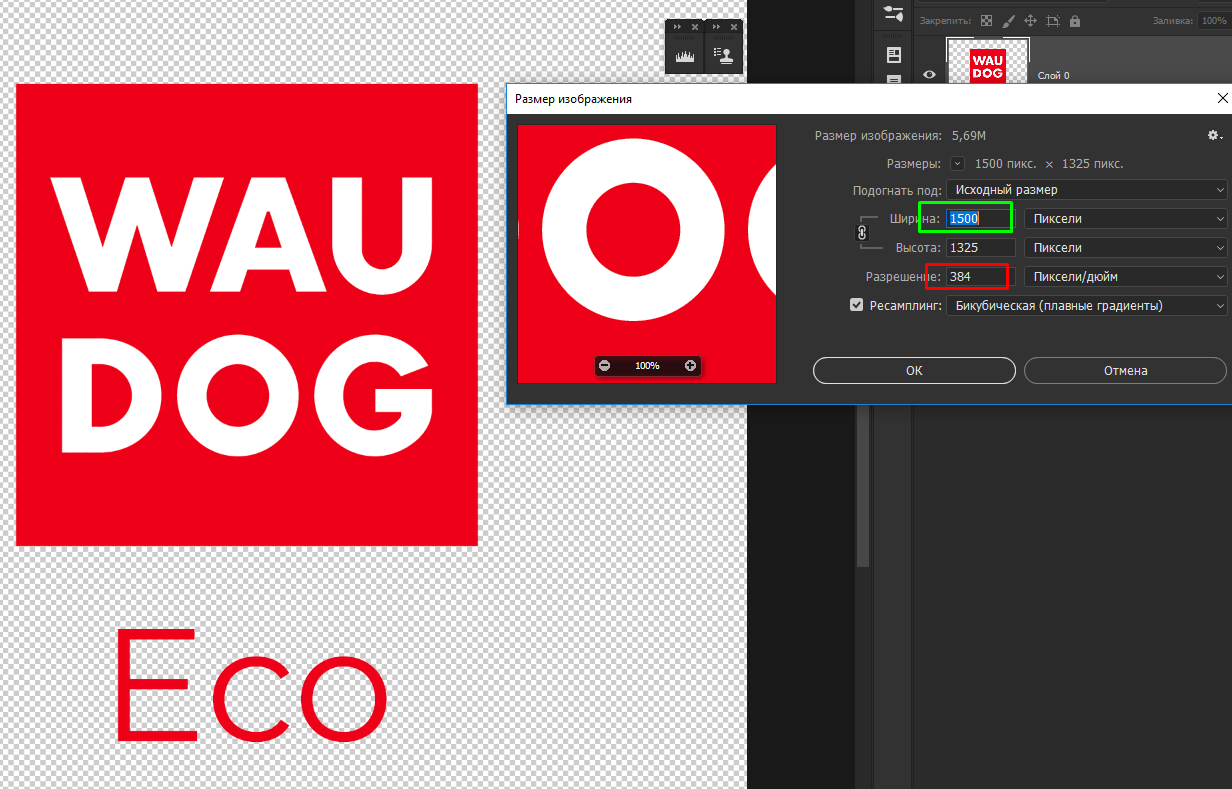
Task: Open Image Size dialog gear settings menu
Action: 1215,135
